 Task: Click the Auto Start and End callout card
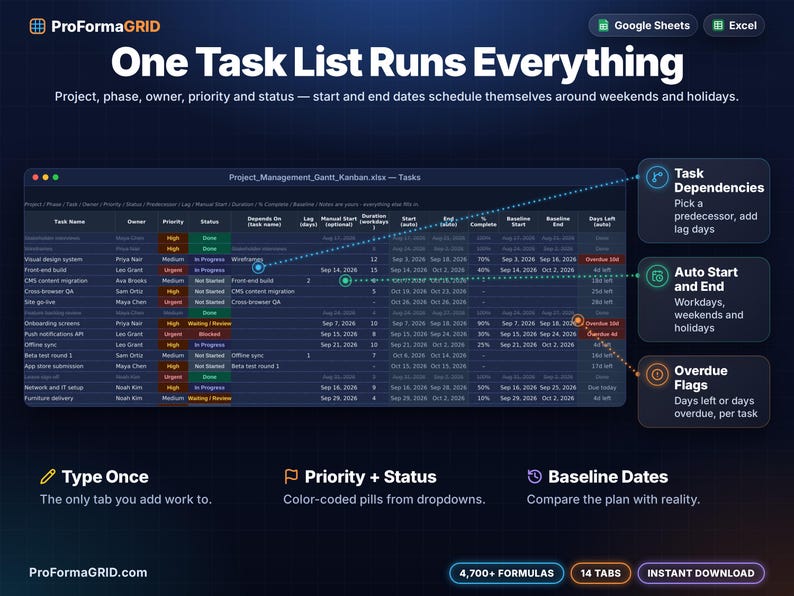[x=704, y=299]
